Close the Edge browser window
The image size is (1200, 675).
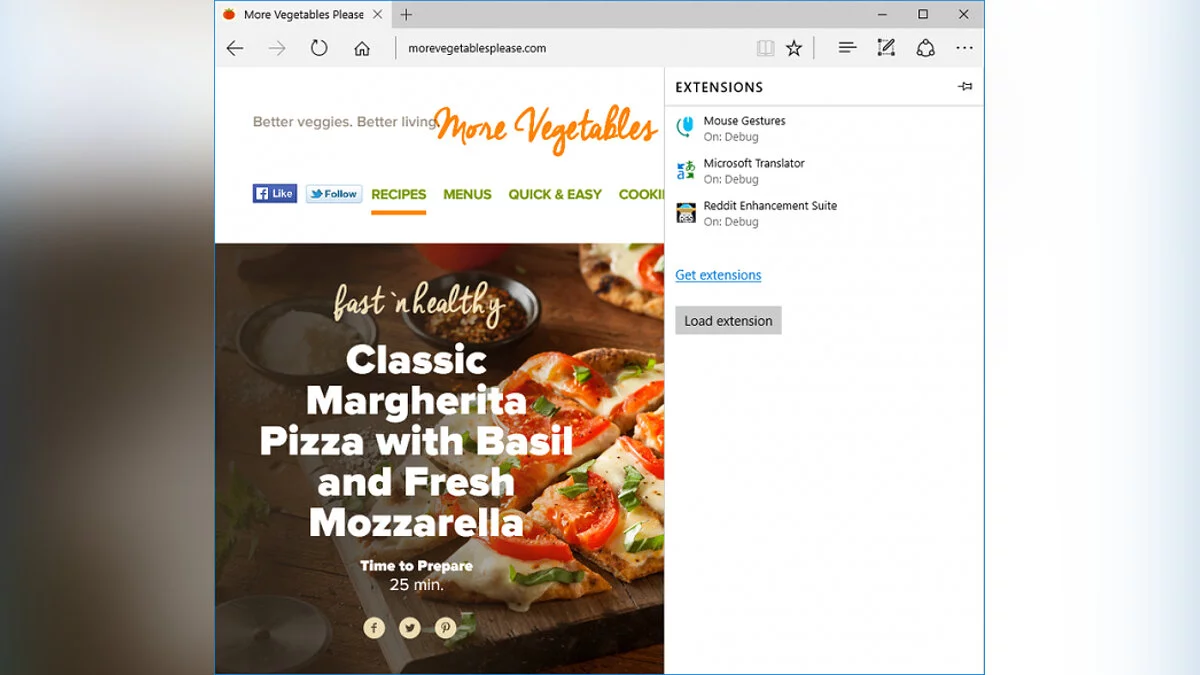click(963, 14)
